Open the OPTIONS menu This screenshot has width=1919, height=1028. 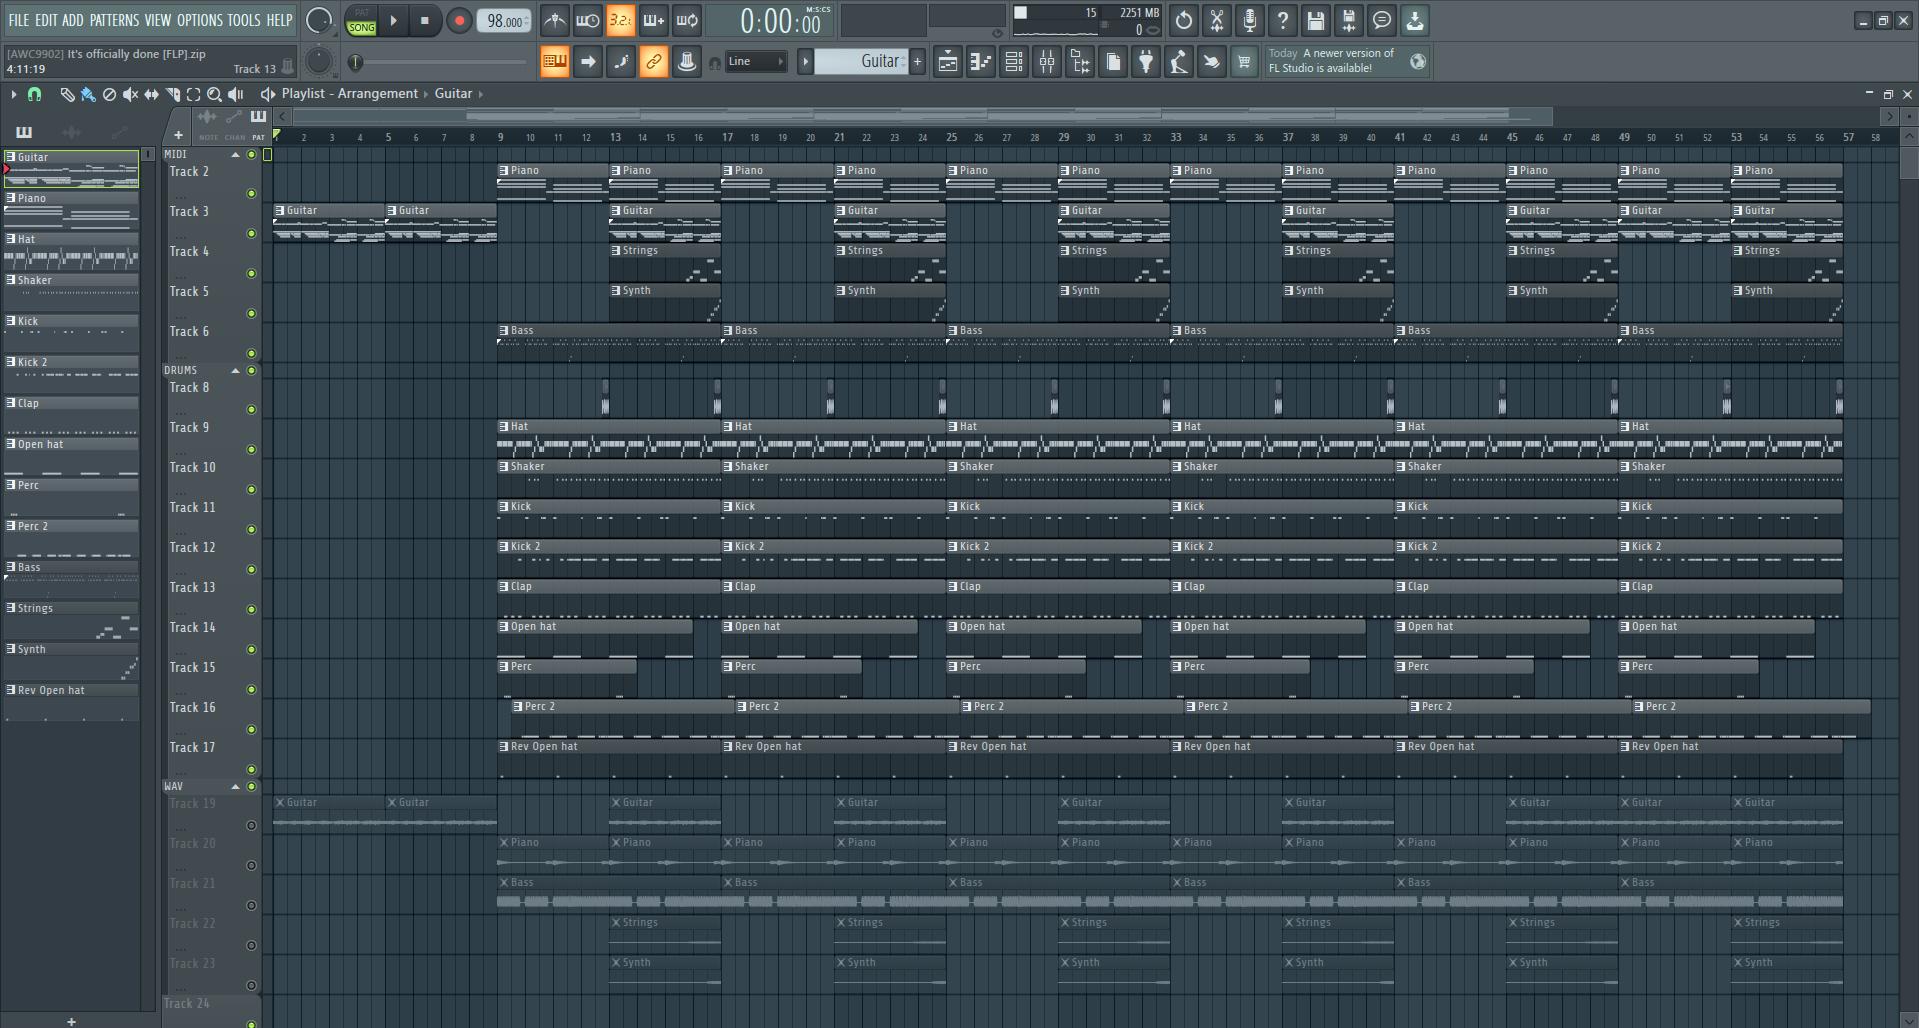pos(200,20)
